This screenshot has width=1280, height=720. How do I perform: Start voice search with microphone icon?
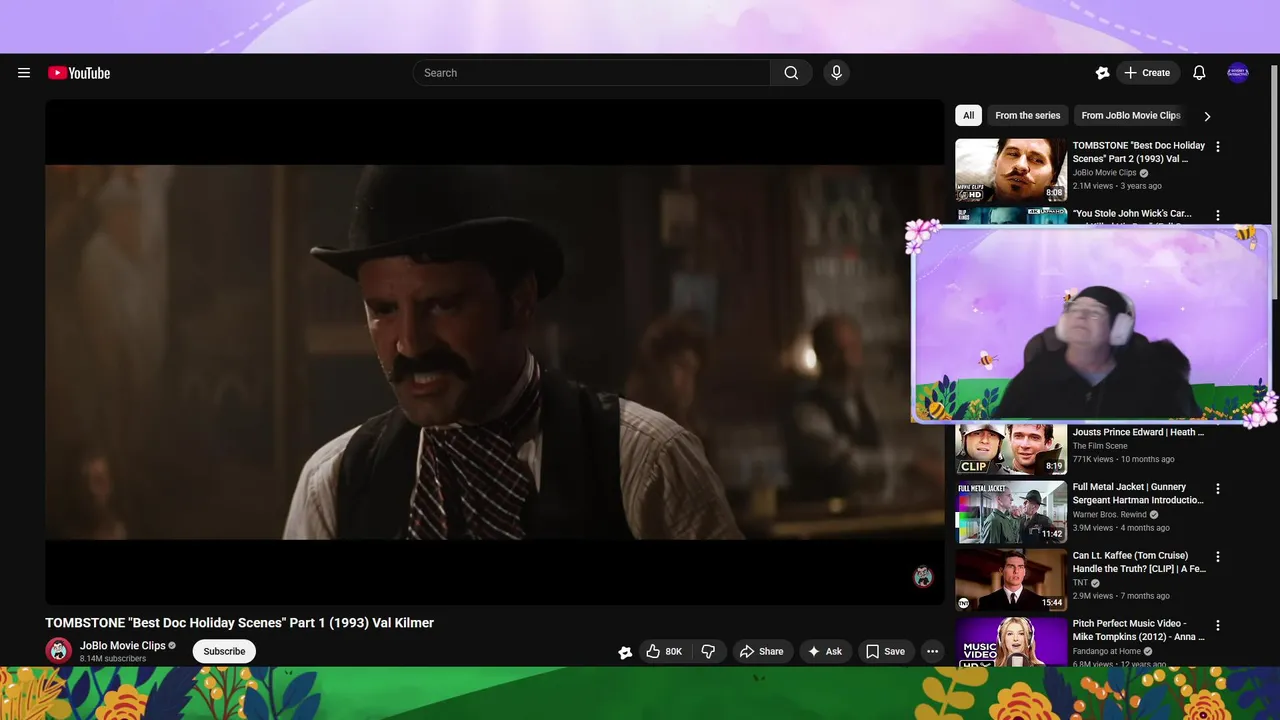[x=837, y=73]
